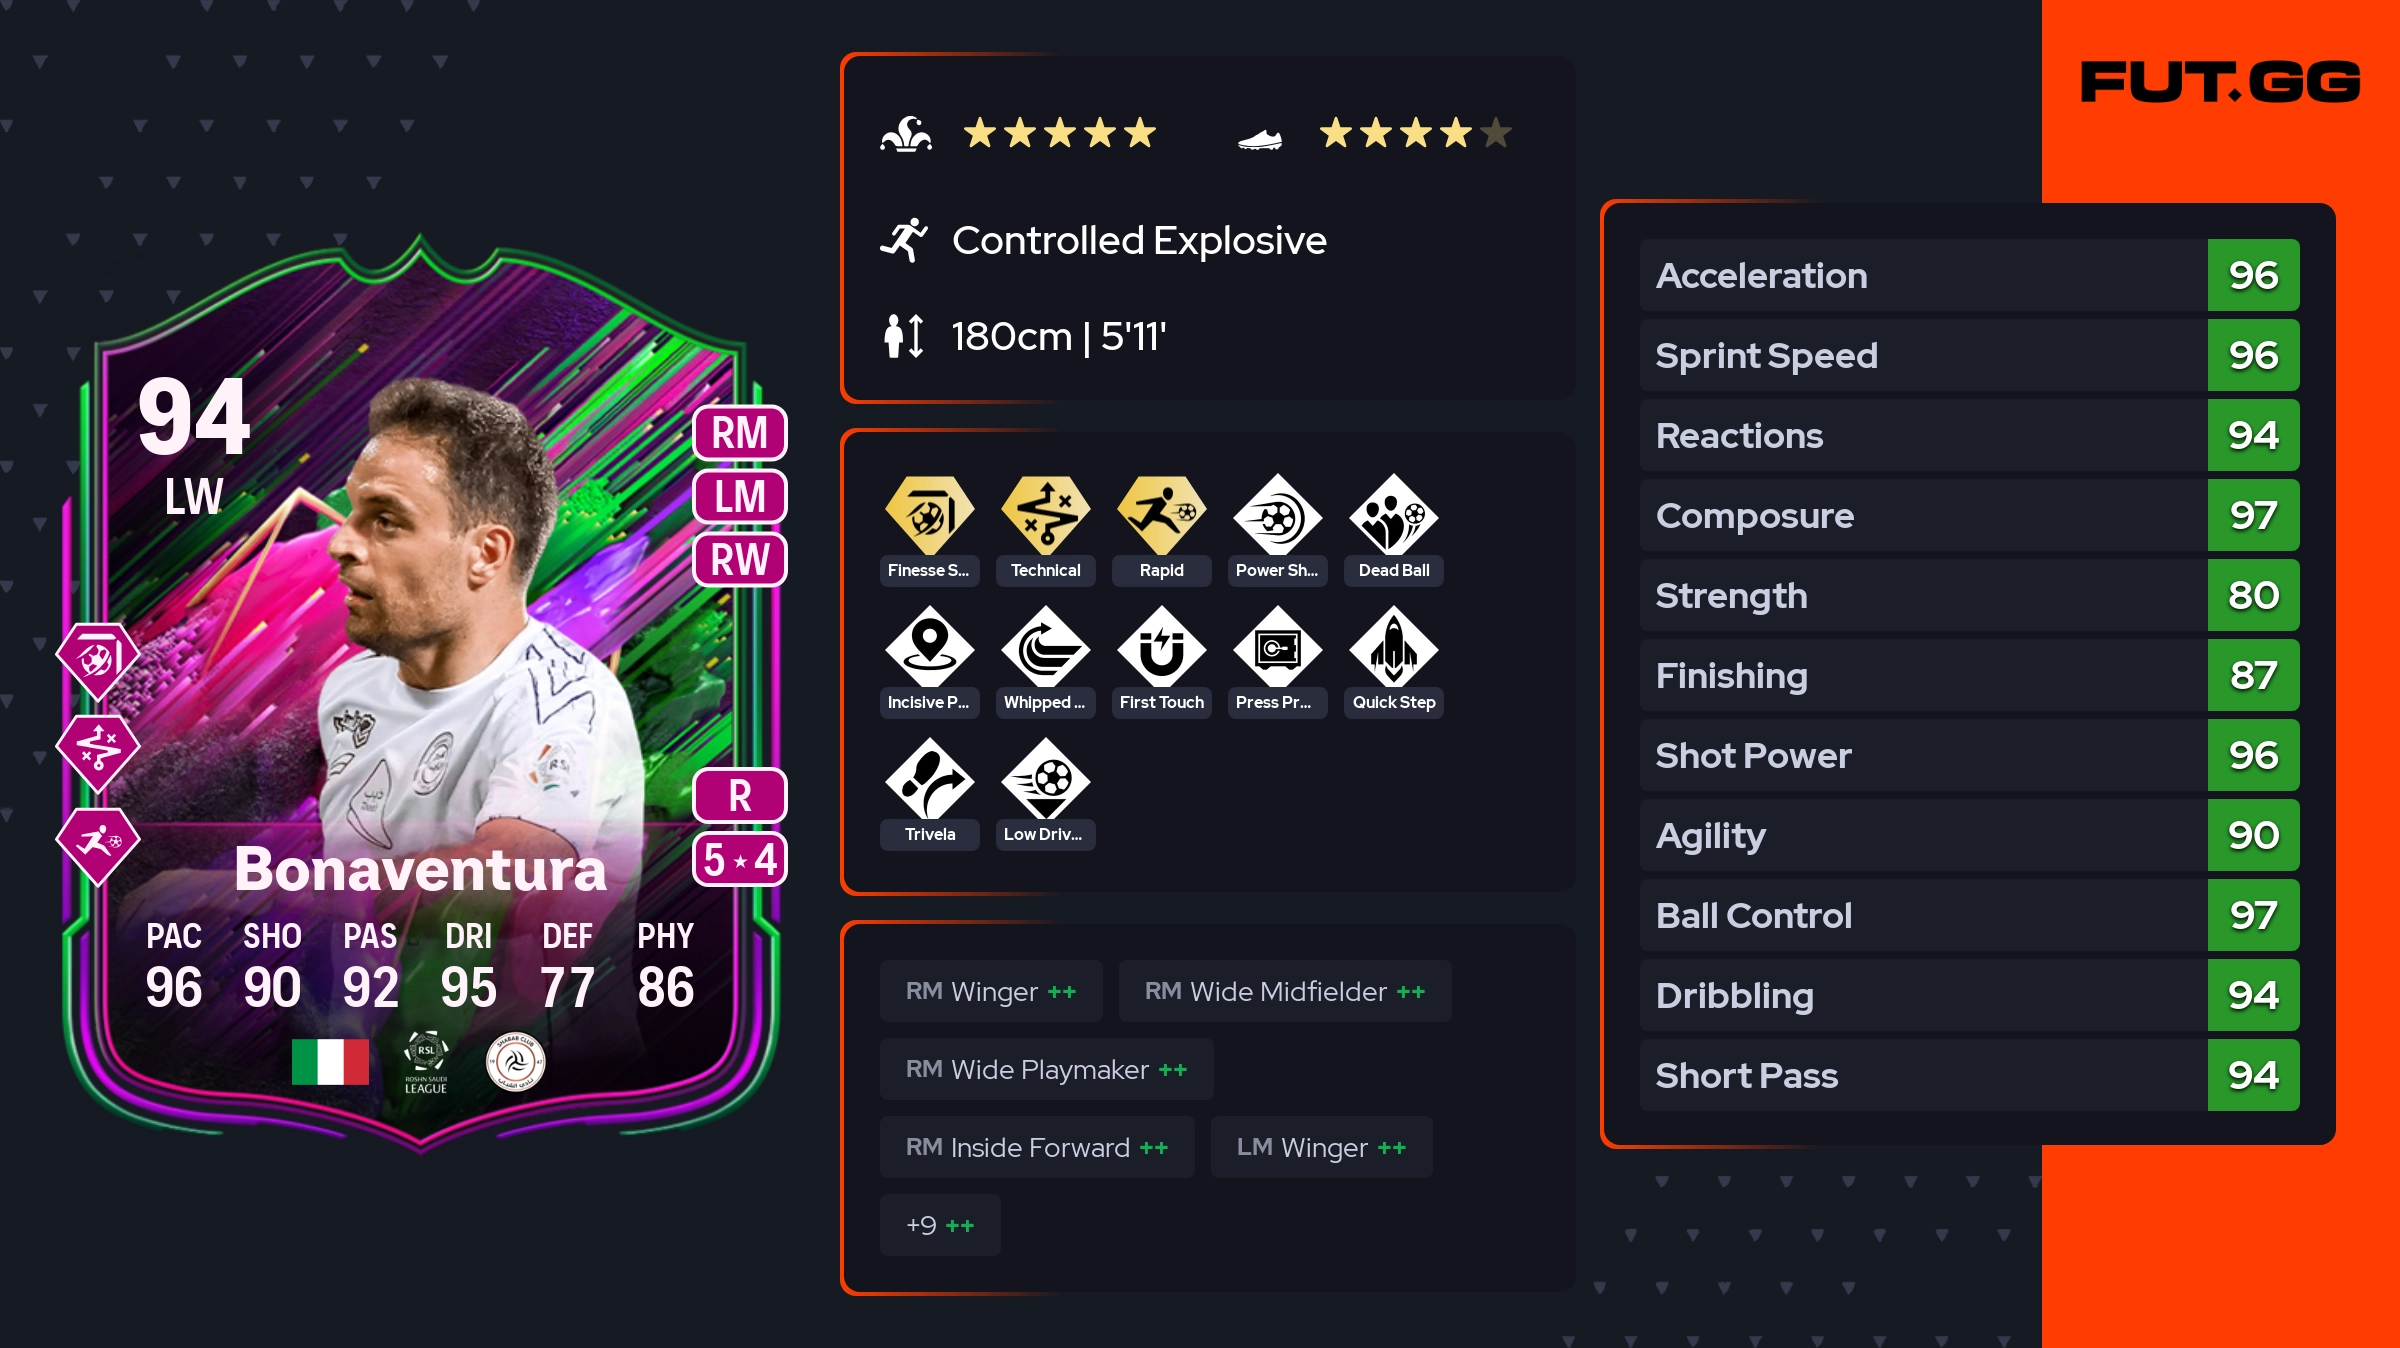Click the Finesse Shot playstyle icon
Viewport: 2400px width, 1348px height.
point(929,516)
